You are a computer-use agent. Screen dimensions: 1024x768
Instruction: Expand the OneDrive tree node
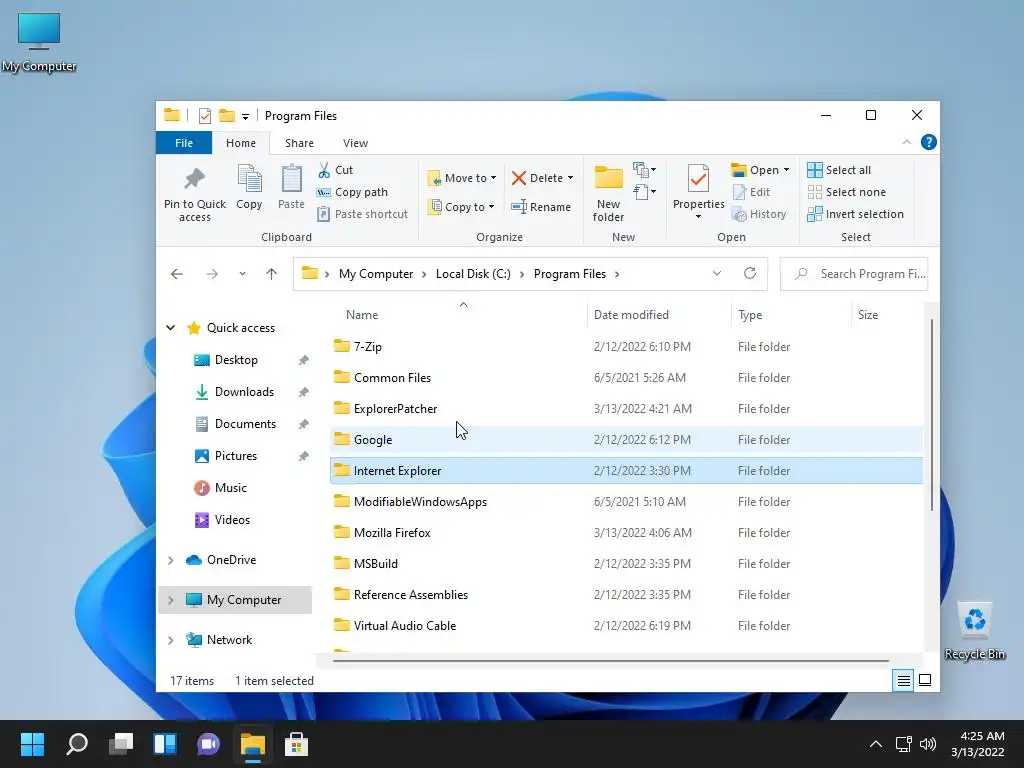tap(170, 560)
